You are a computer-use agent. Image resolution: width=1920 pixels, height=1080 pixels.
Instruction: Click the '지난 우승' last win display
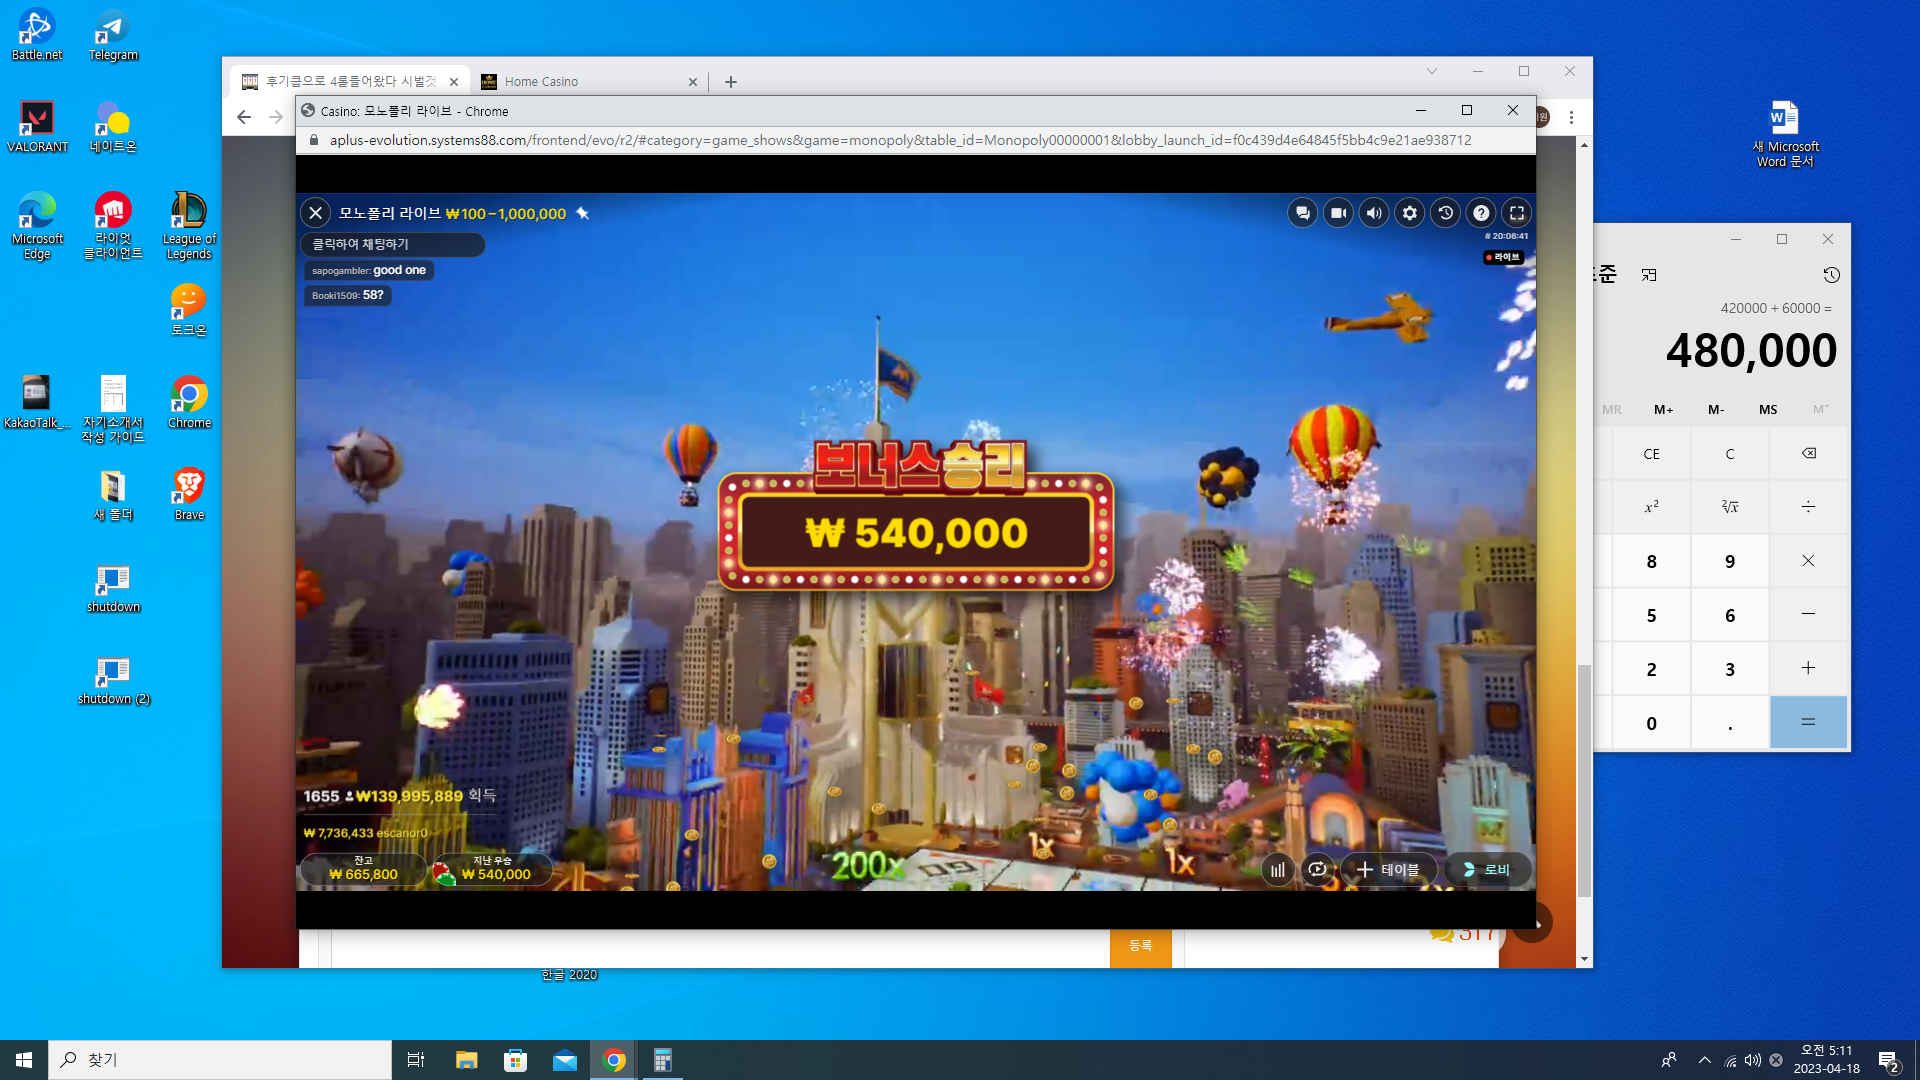point(493,869)
